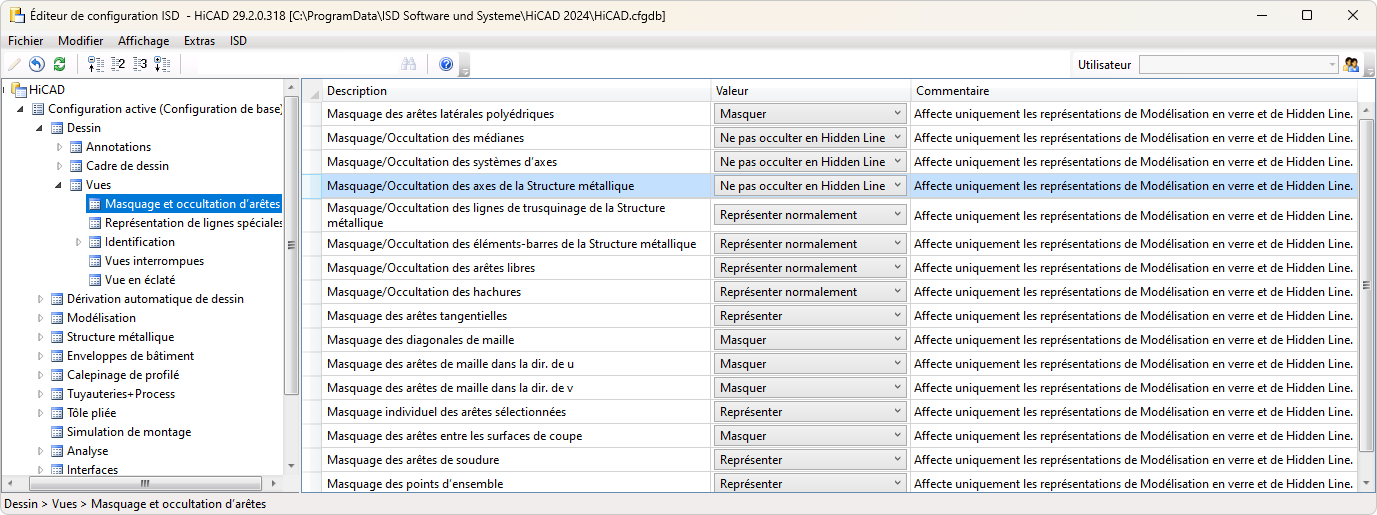
Task: Open the Fichier menu
Action: pos(25,41)
